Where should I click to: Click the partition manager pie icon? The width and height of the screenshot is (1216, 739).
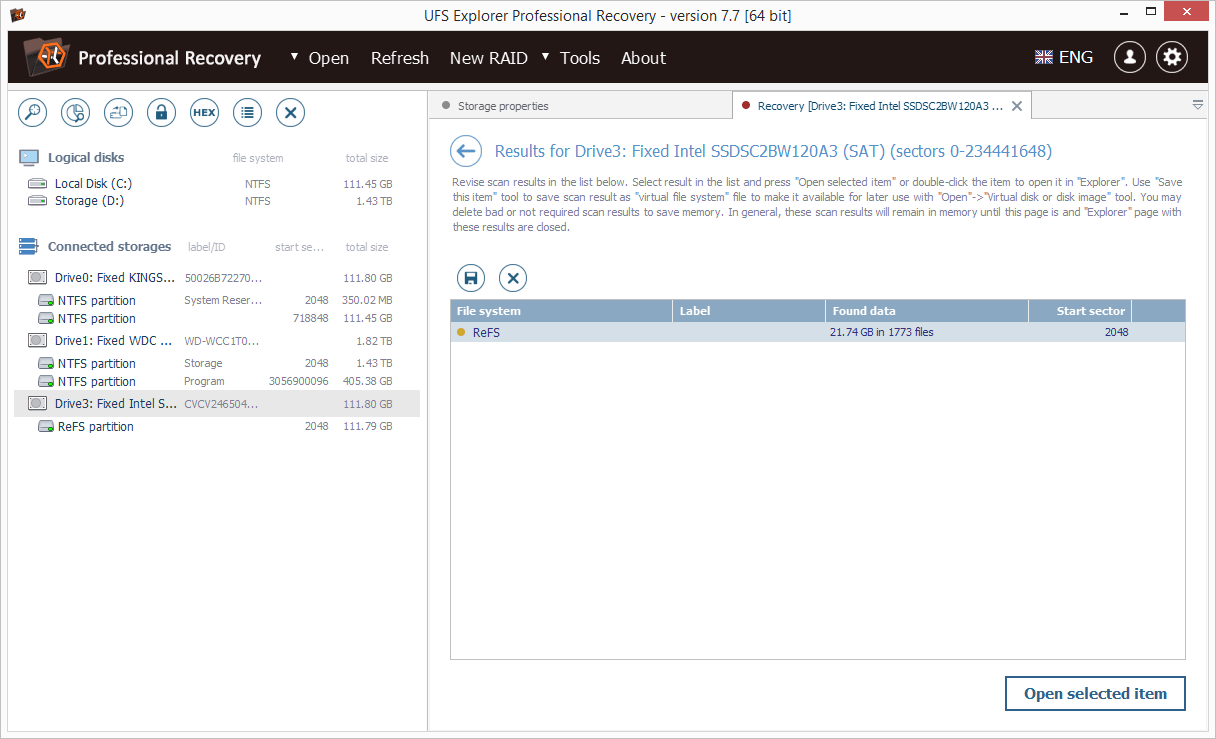[76, 113]
